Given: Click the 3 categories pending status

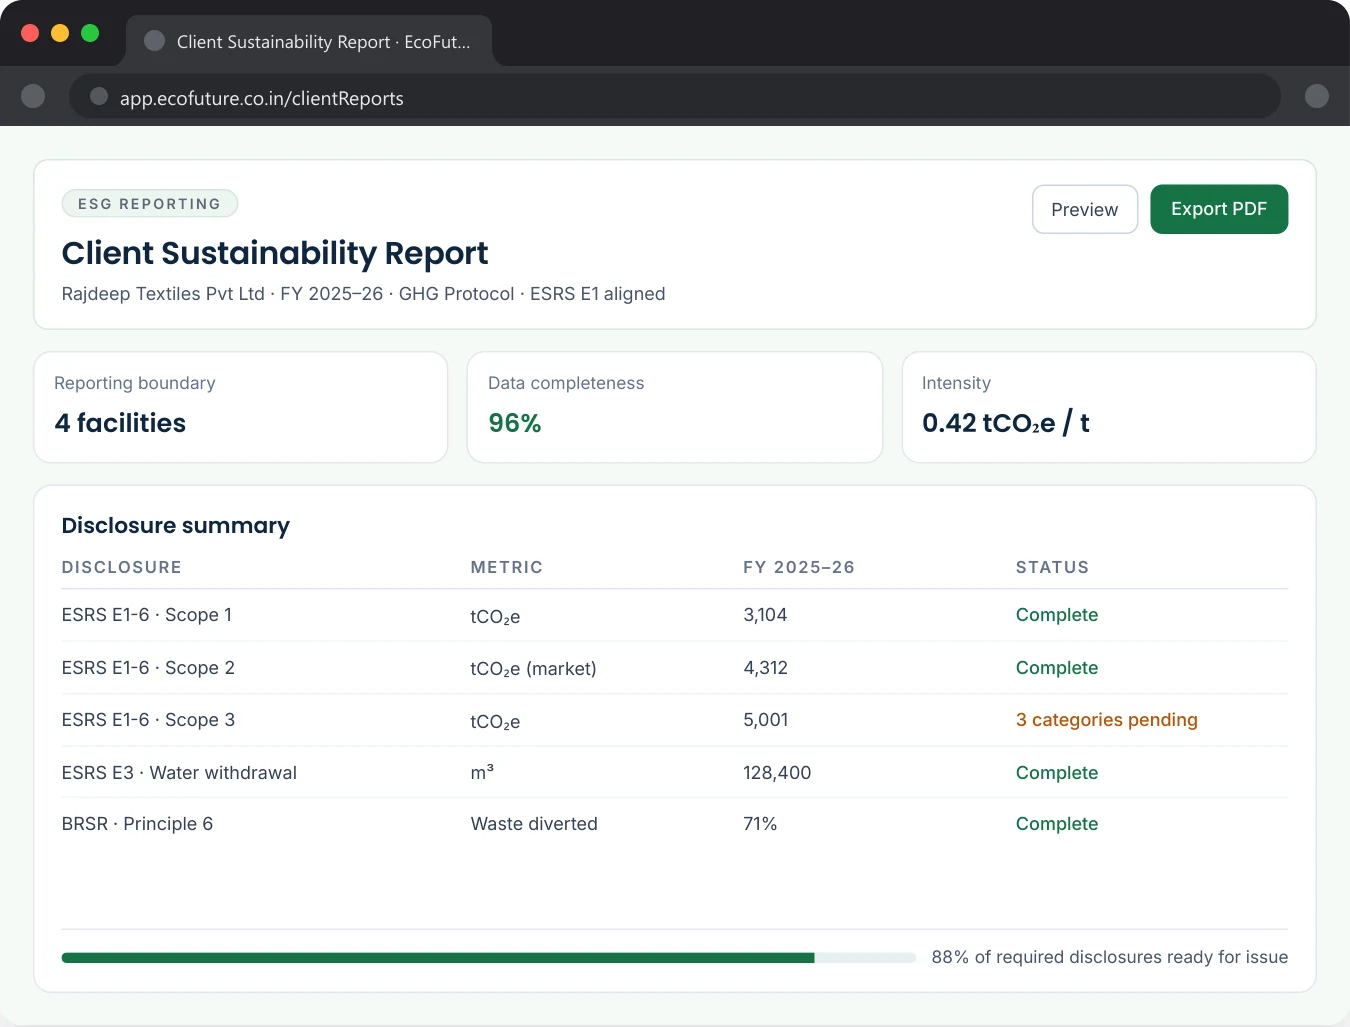Looking at the screenshot, I should pyautogui.click(x=1107, y=720).
